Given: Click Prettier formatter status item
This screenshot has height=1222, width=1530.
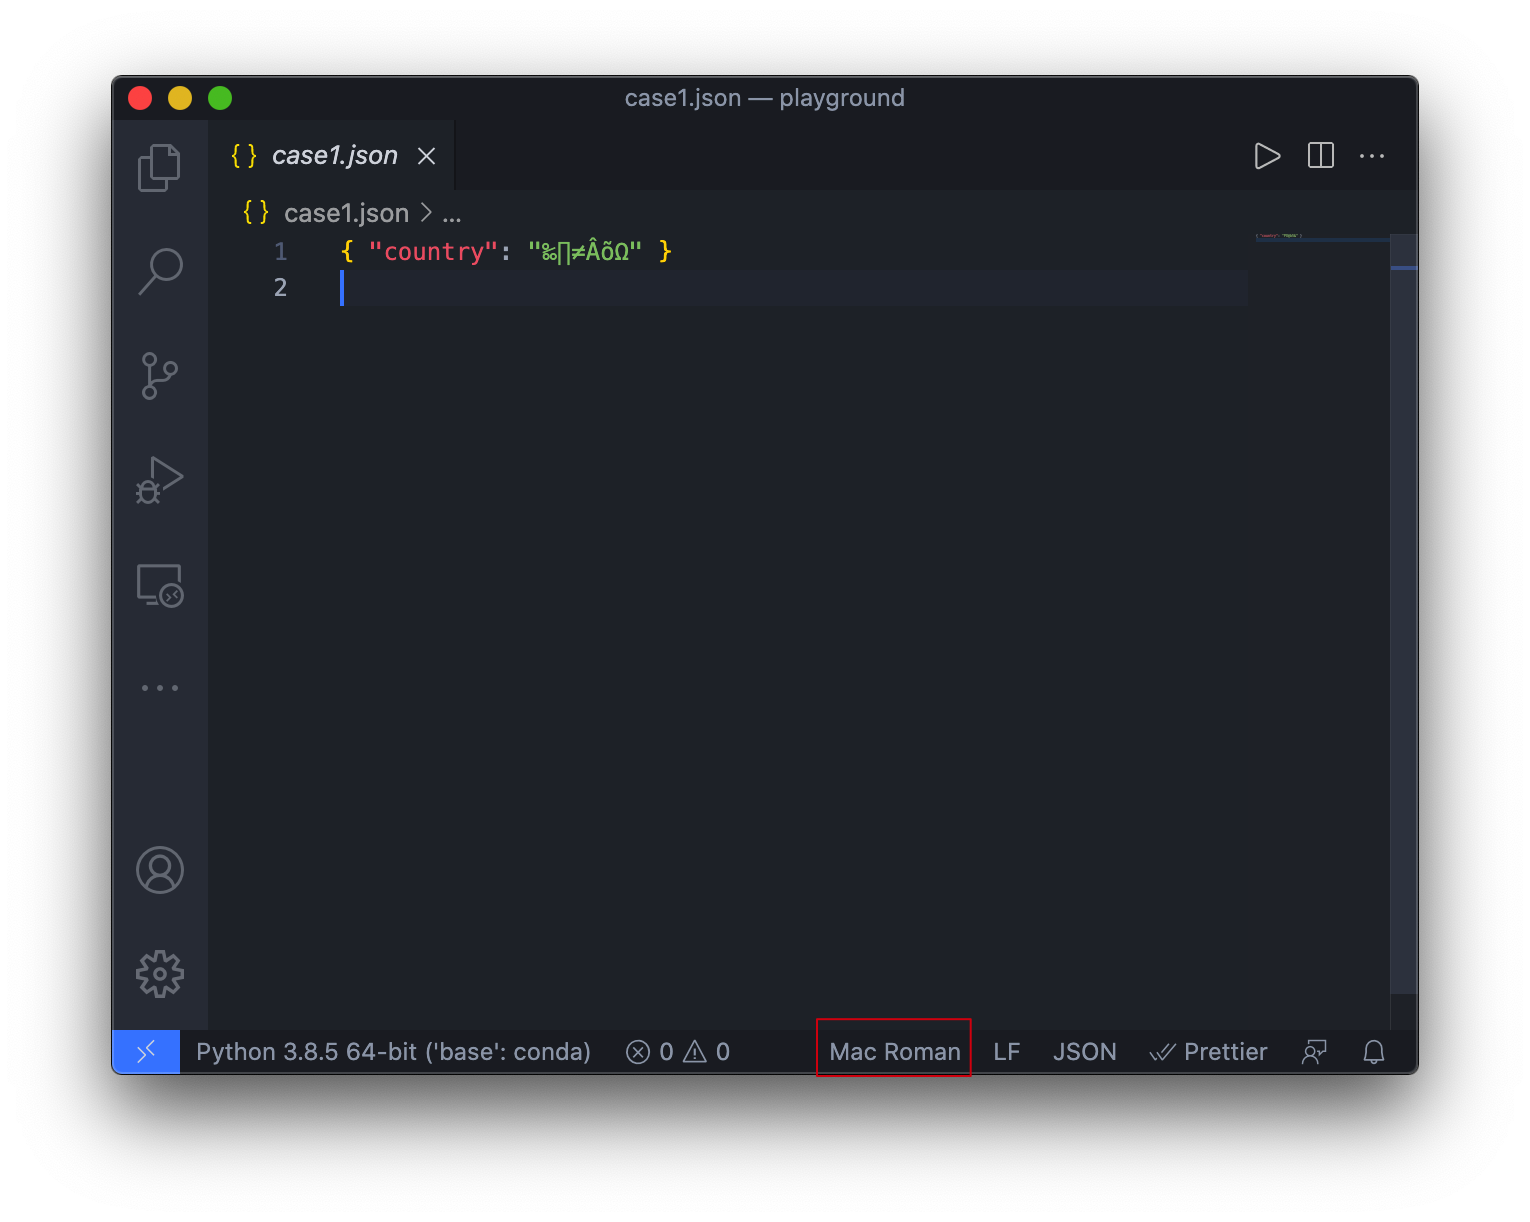Looking at the screenshot, I should pyautogui.click(x=1208, y=1052).
